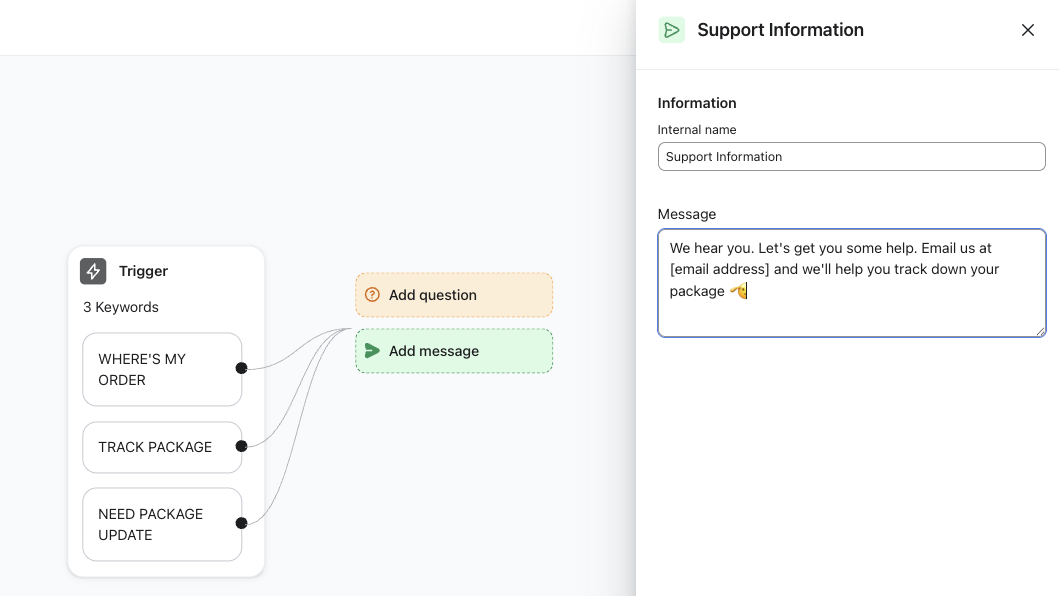This screenshot has width=1059, height=596.
Task: Click the green send arrow in Add message
Action: (x=372, y=351)
